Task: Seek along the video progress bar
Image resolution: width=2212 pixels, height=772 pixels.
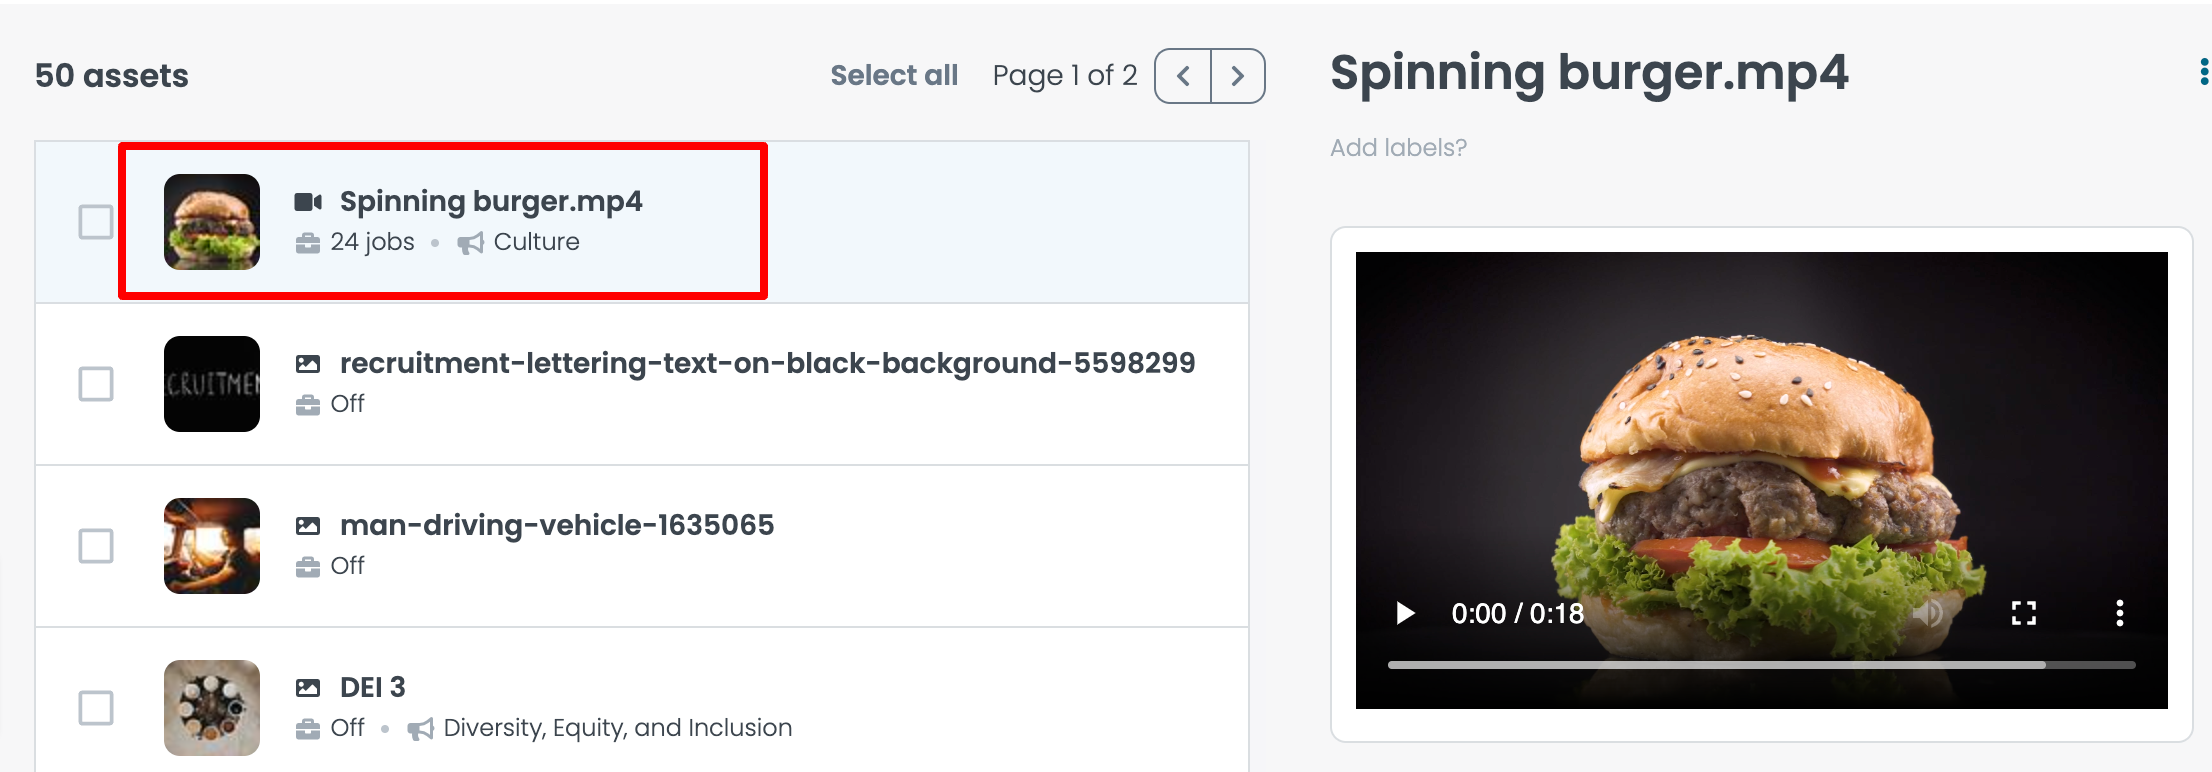Action: click(x=1760, y=665)
